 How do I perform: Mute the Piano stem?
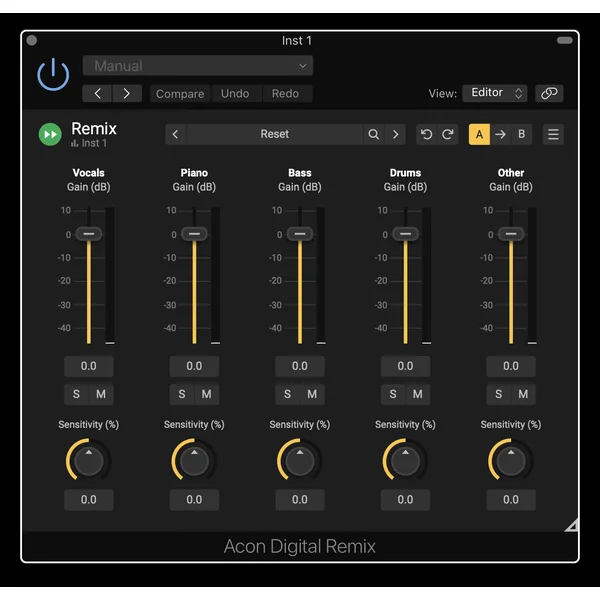click(x=207, y=394)
